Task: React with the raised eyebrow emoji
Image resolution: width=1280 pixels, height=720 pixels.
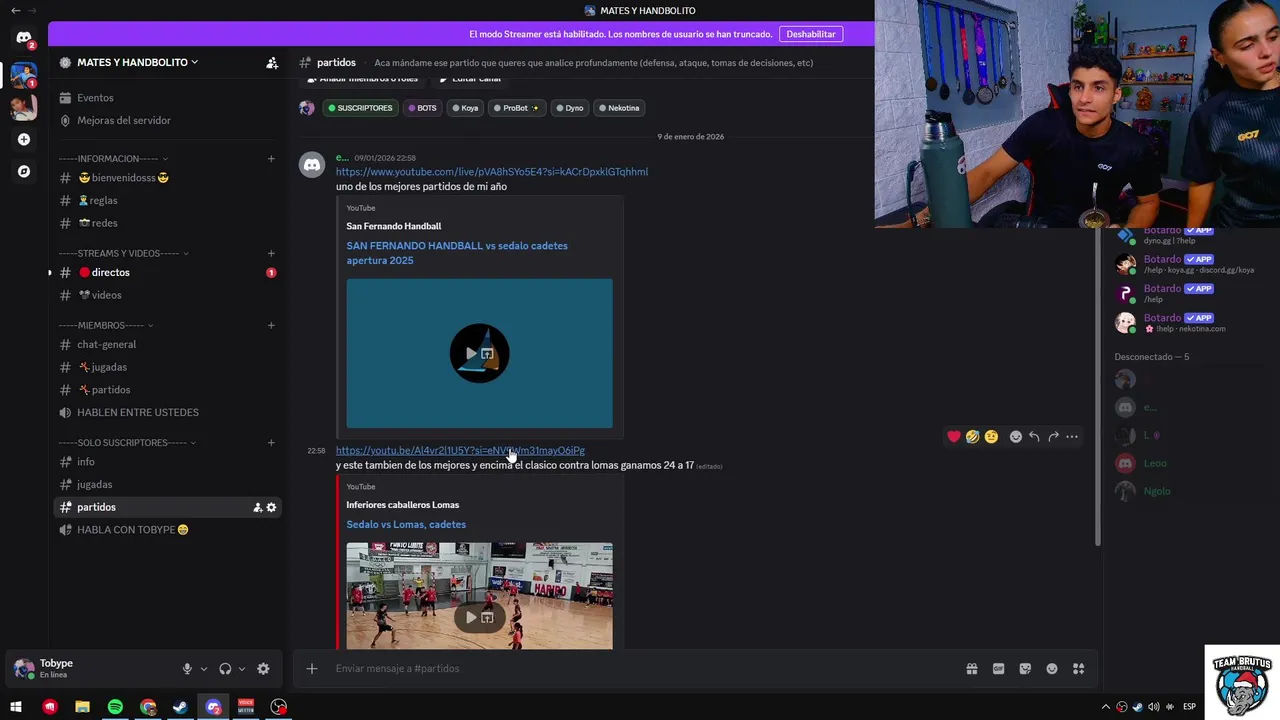Action: click(991, 436)
